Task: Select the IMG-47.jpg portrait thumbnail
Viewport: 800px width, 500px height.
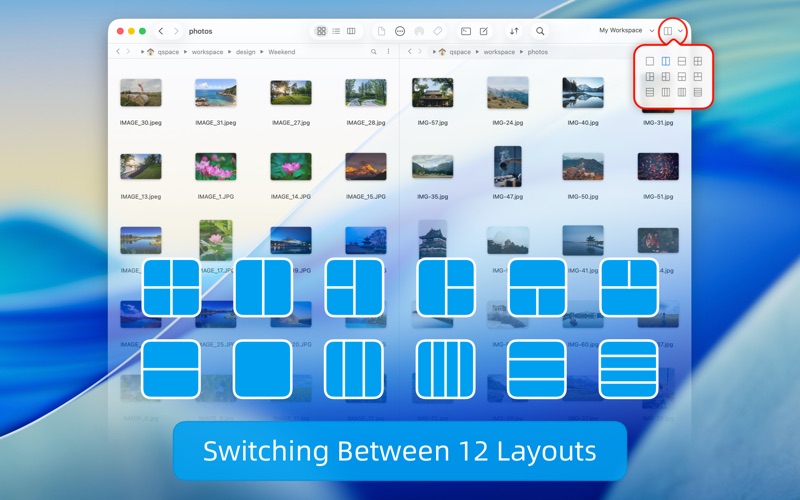Action: tap(508, 166)
